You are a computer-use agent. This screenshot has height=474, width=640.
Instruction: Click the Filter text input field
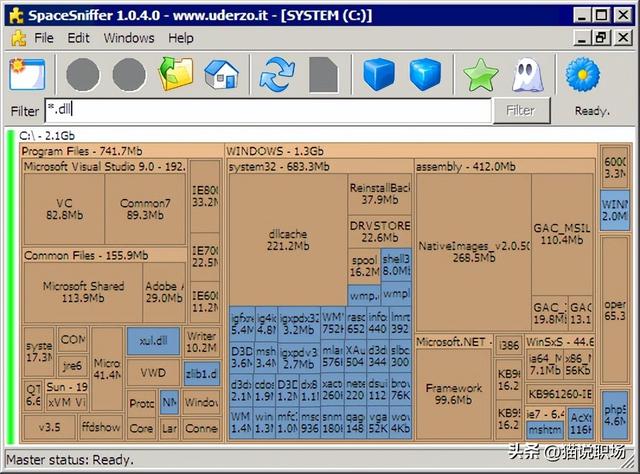click(x=268, y=111)
